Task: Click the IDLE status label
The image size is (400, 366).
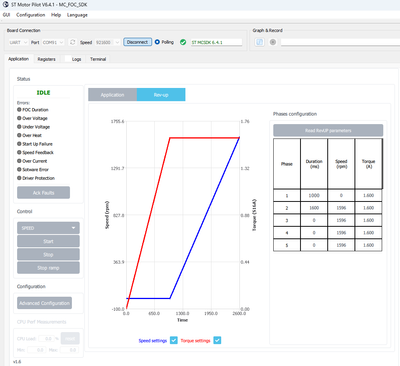Action: click(x=43, y=93)
